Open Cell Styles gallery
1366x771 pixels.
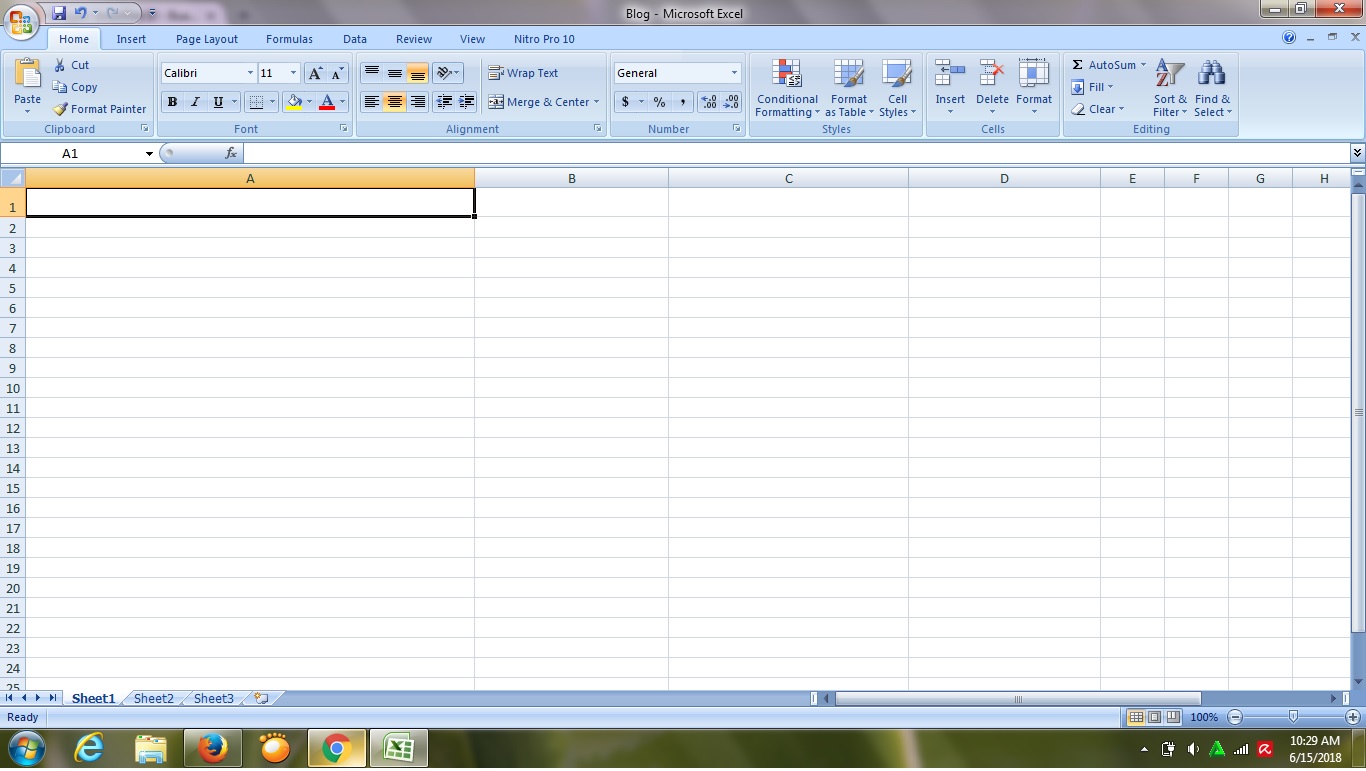(897, 88)
